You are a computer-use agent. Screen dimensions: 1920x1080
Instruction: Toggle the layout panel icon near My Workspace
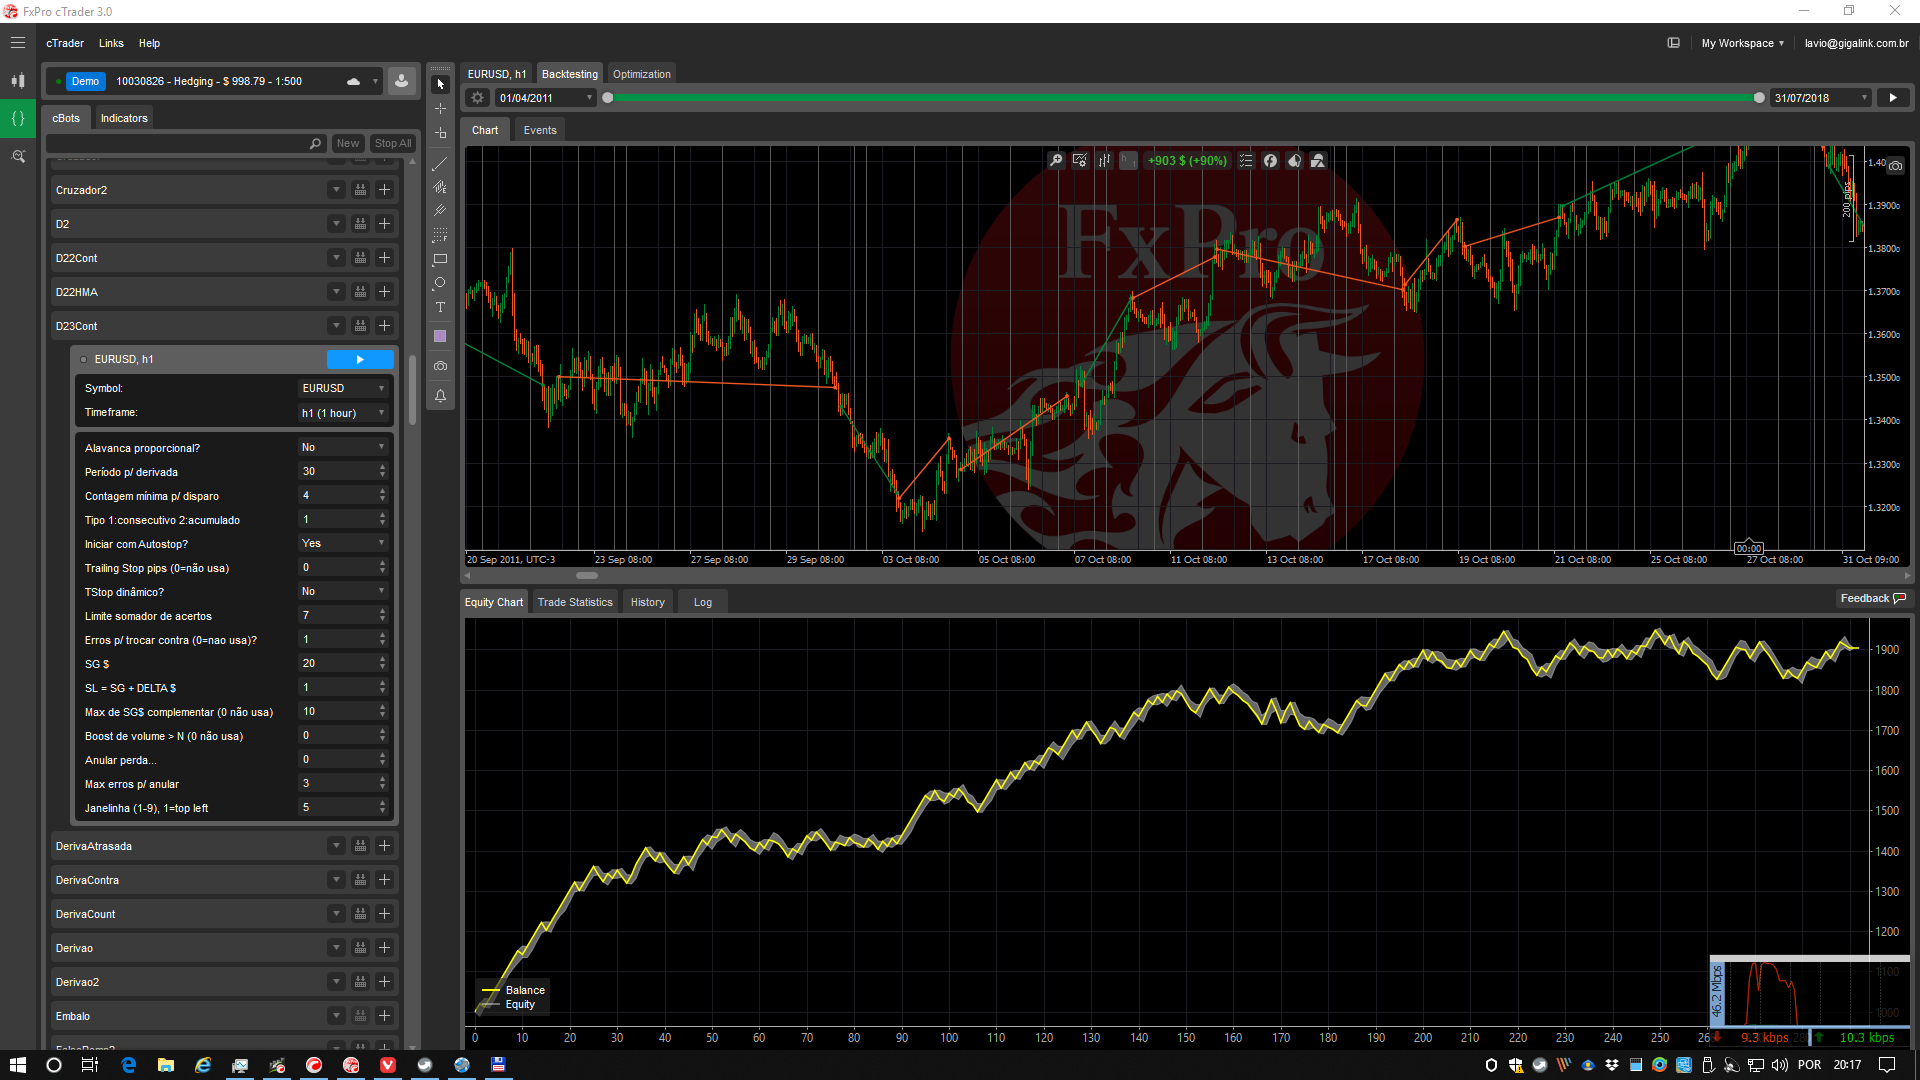(x=1673, y=43)
